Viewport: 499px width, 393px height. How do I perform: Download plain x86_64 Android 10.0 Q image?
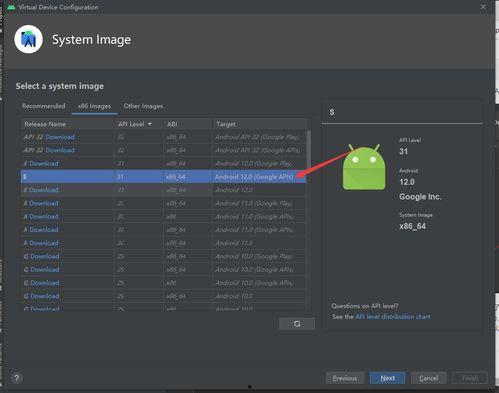pyautogui.click(x=45, y=296)
